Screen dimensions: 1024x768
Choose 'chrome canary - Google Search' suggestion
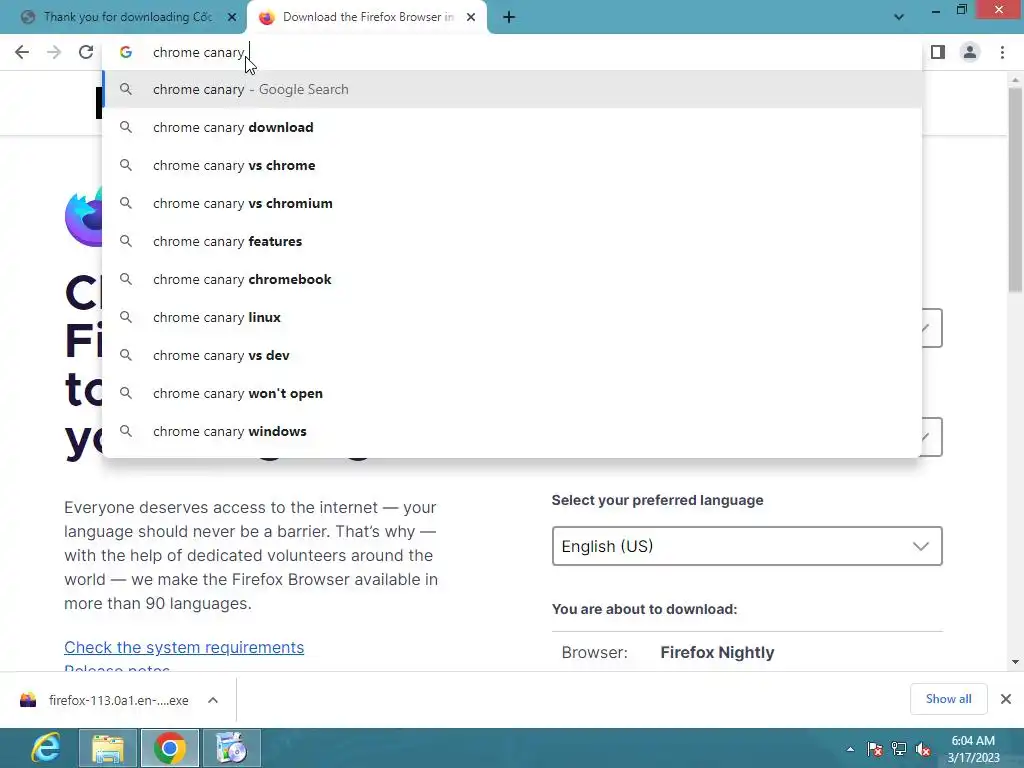[x=513, y=89]
